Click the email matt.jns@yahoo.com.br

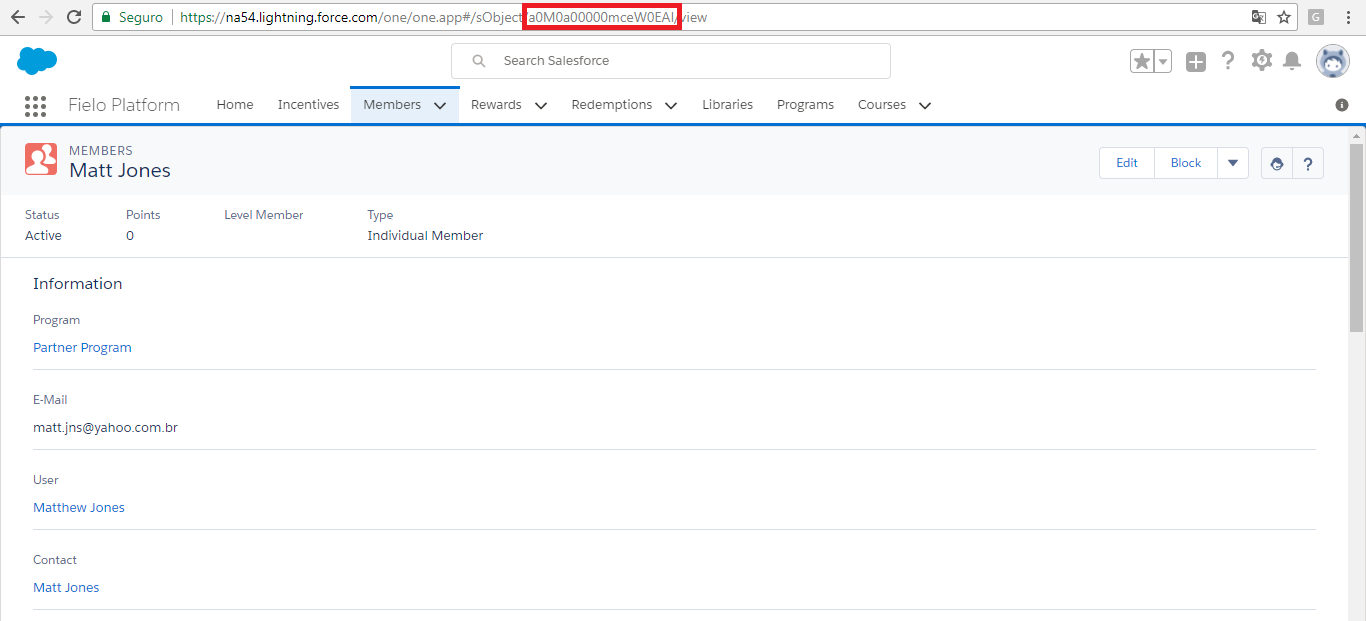105,428
